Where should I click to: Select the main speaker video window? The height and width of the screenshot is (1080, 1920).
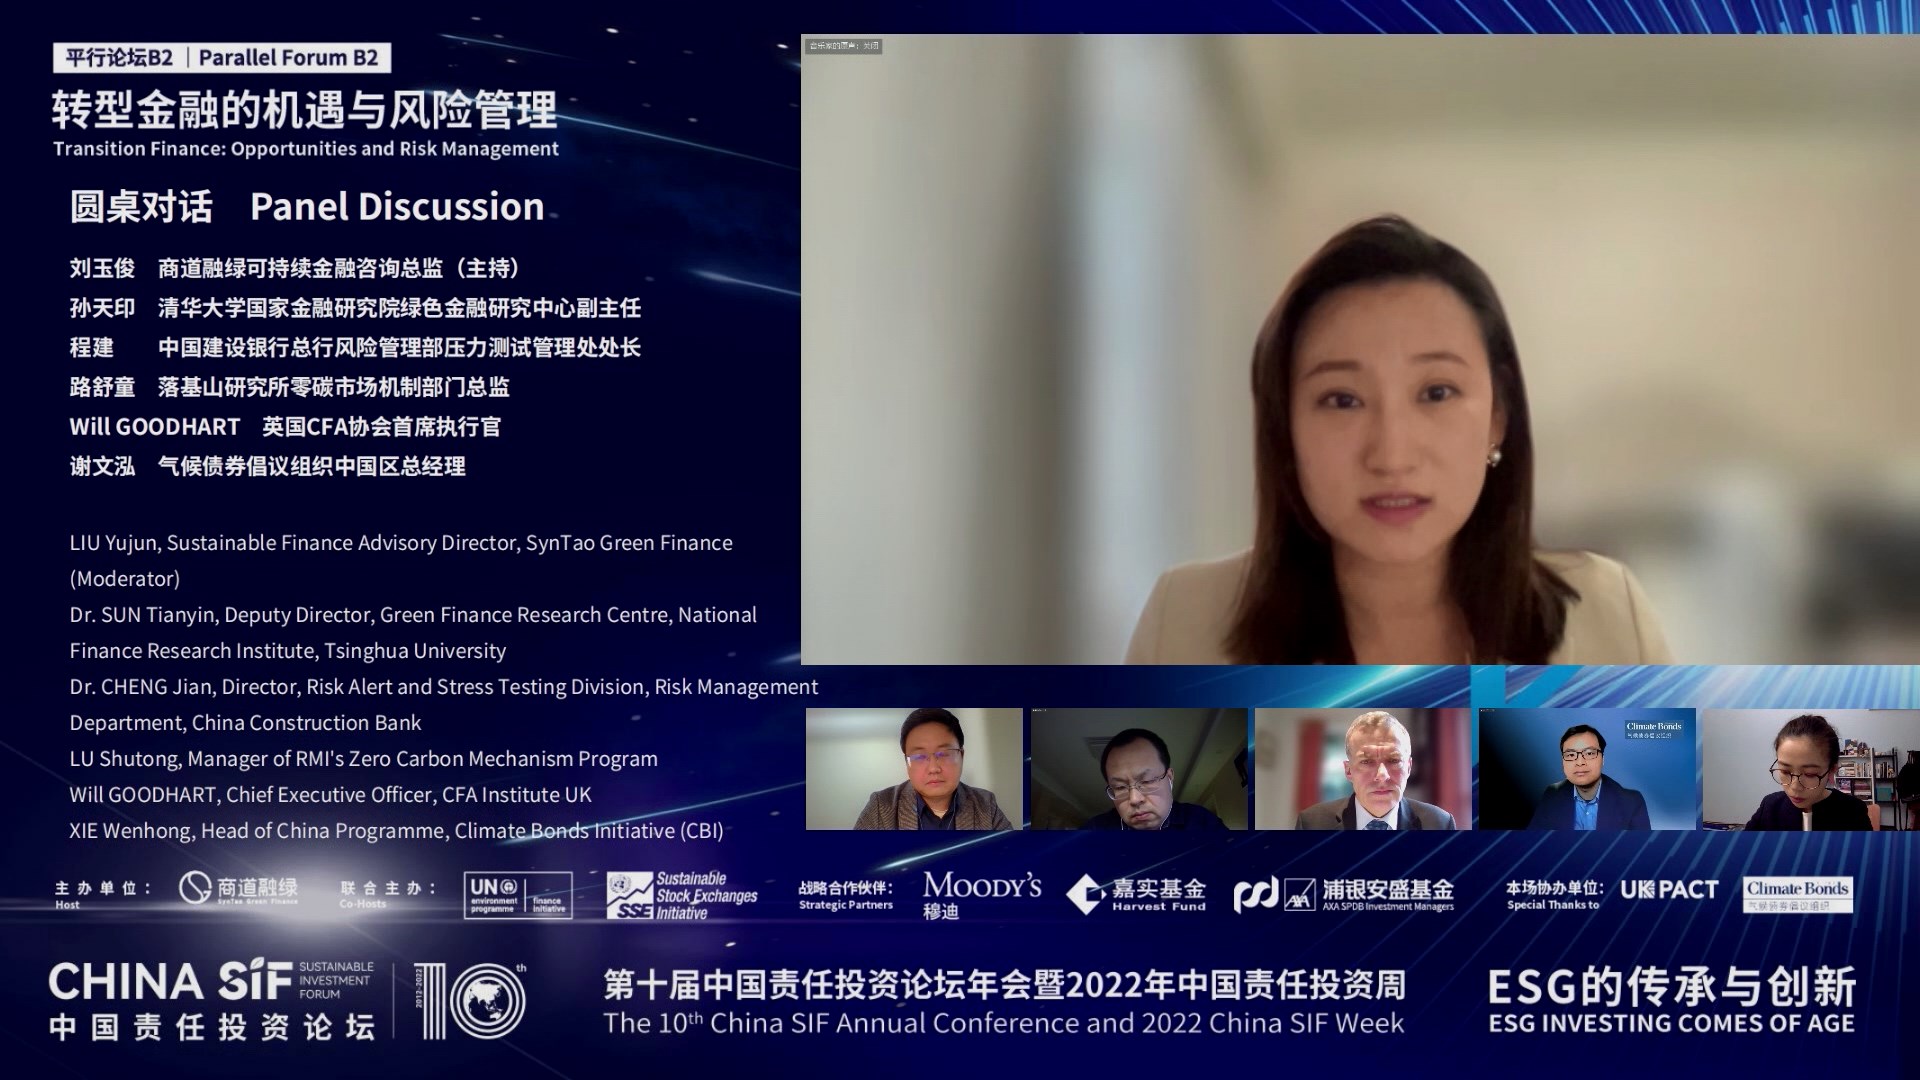[x=1360, y=350]
